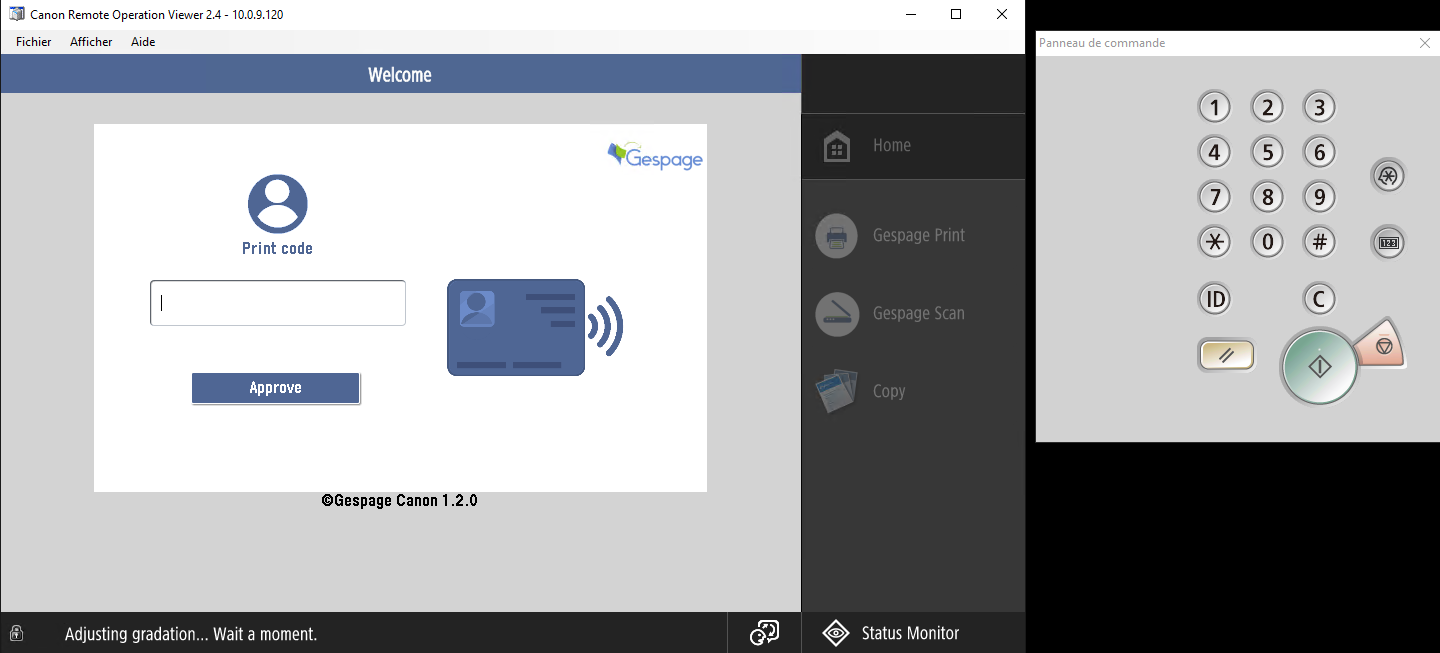Click the Print code input field
The image size is (1440, 653).
click(x=278, y=303)
